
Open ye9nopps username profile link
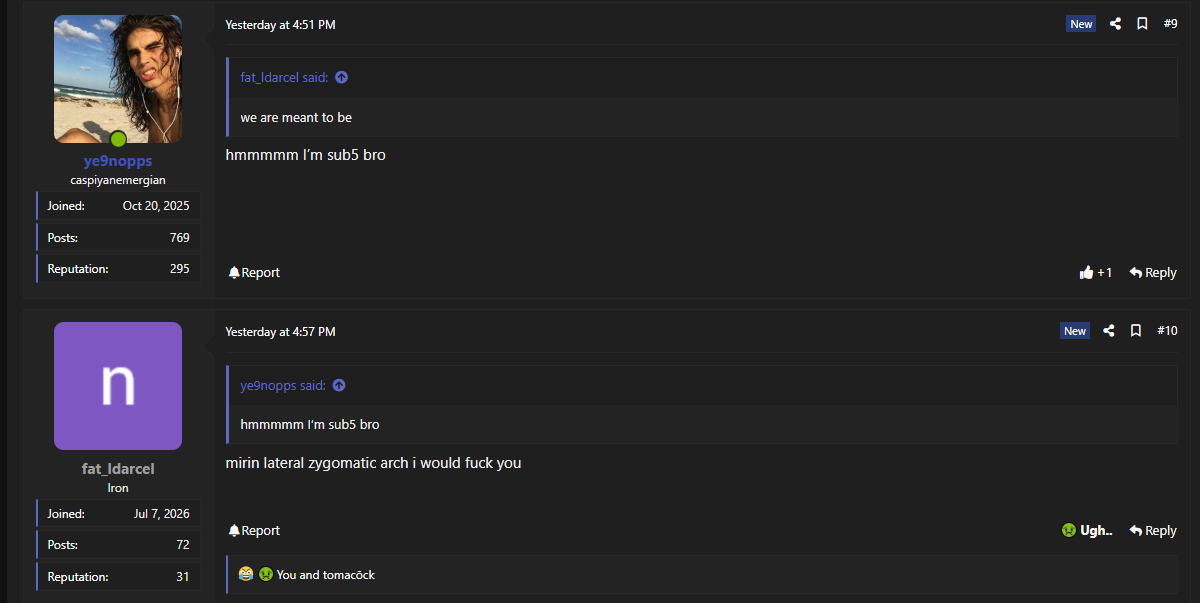[x=118, y=161]
